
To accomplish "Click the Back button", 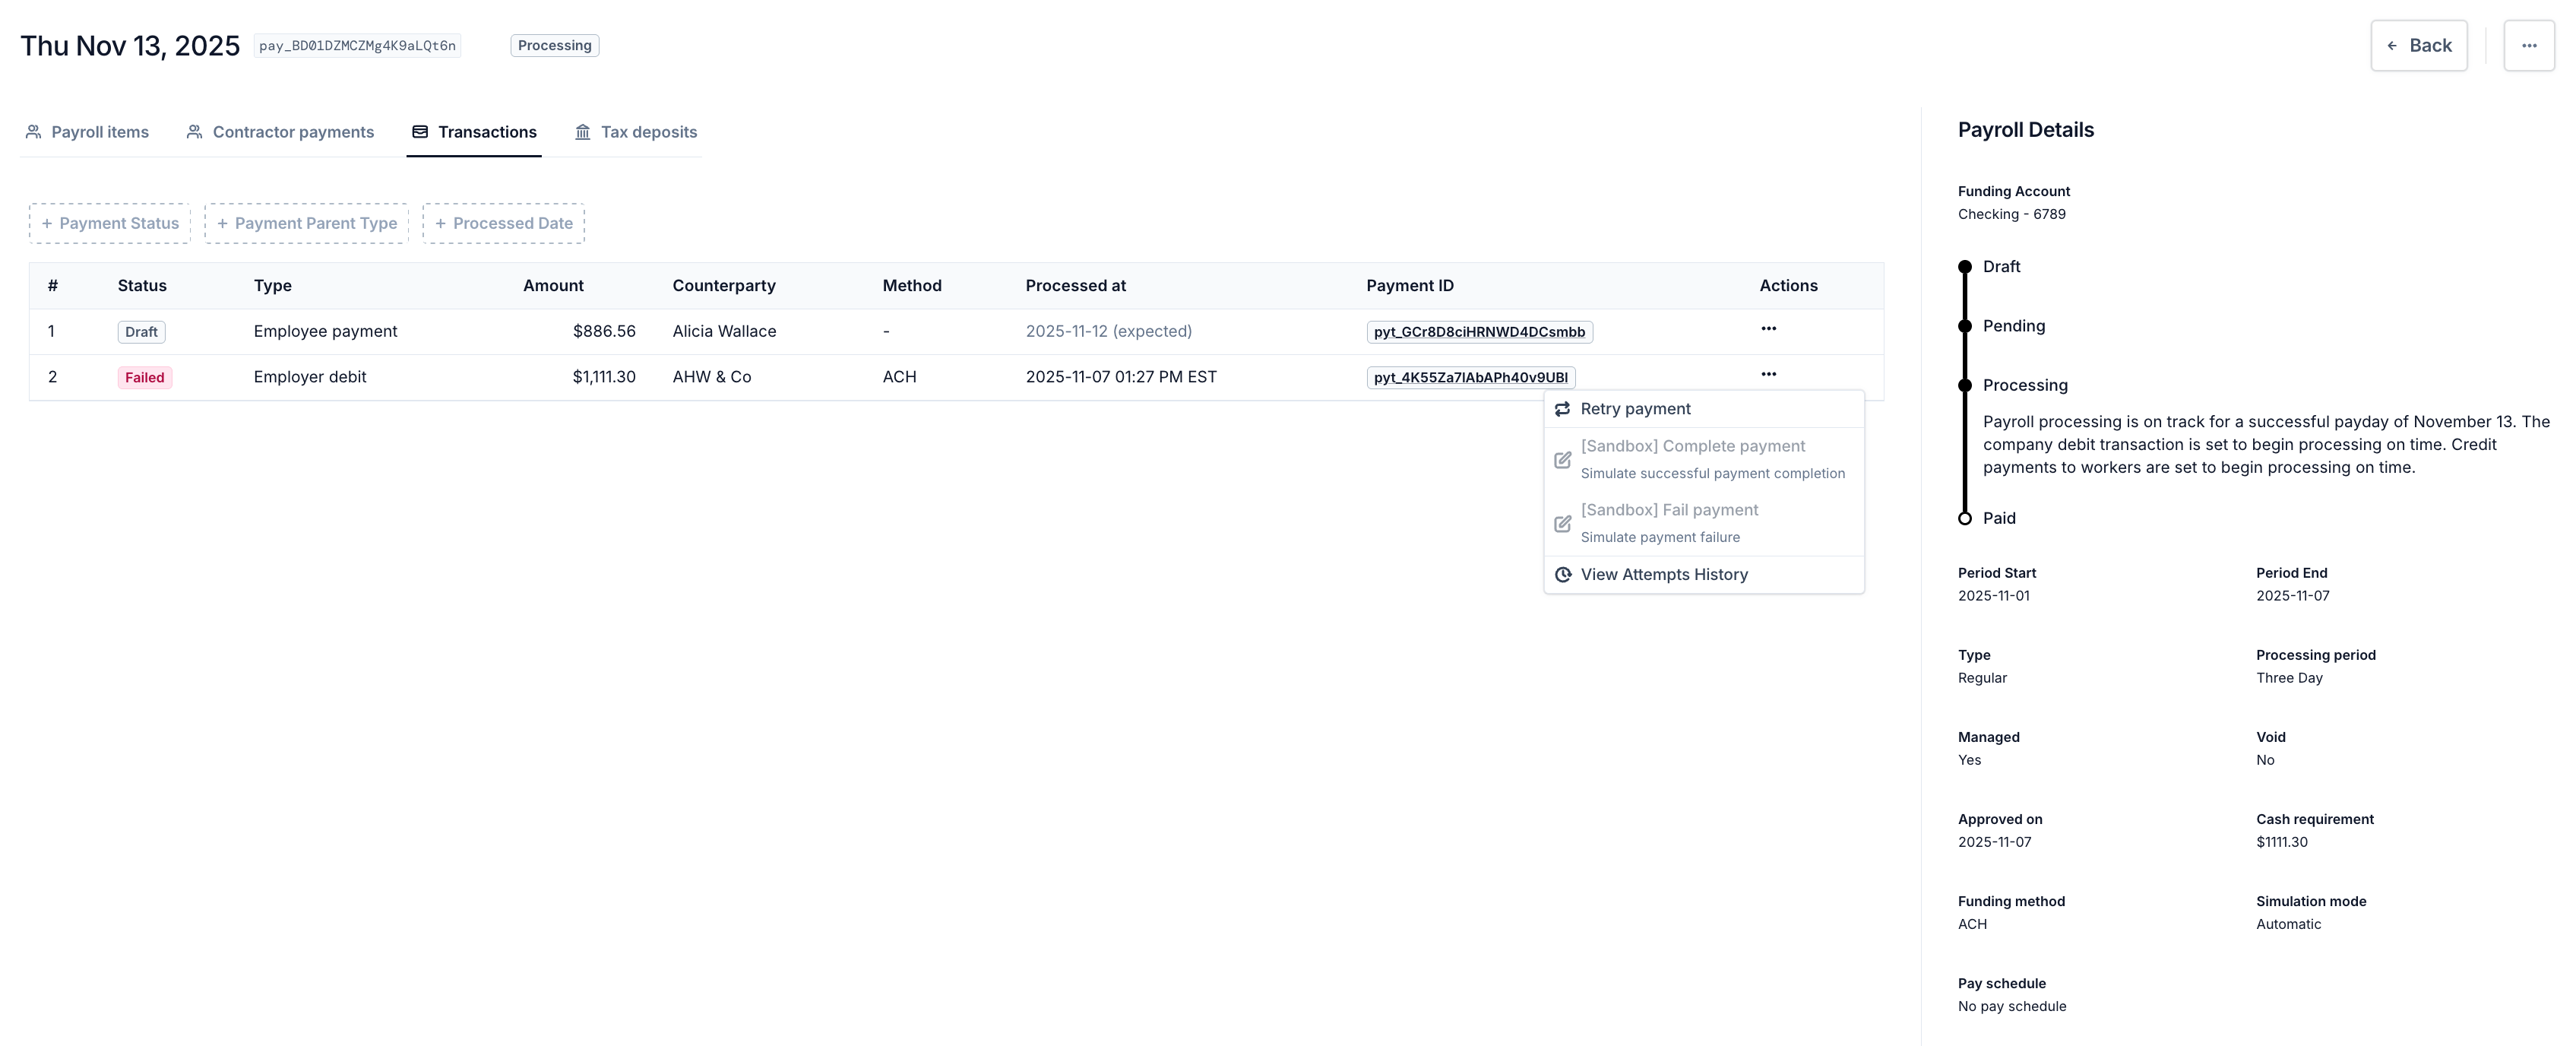I will [2418, 46].
